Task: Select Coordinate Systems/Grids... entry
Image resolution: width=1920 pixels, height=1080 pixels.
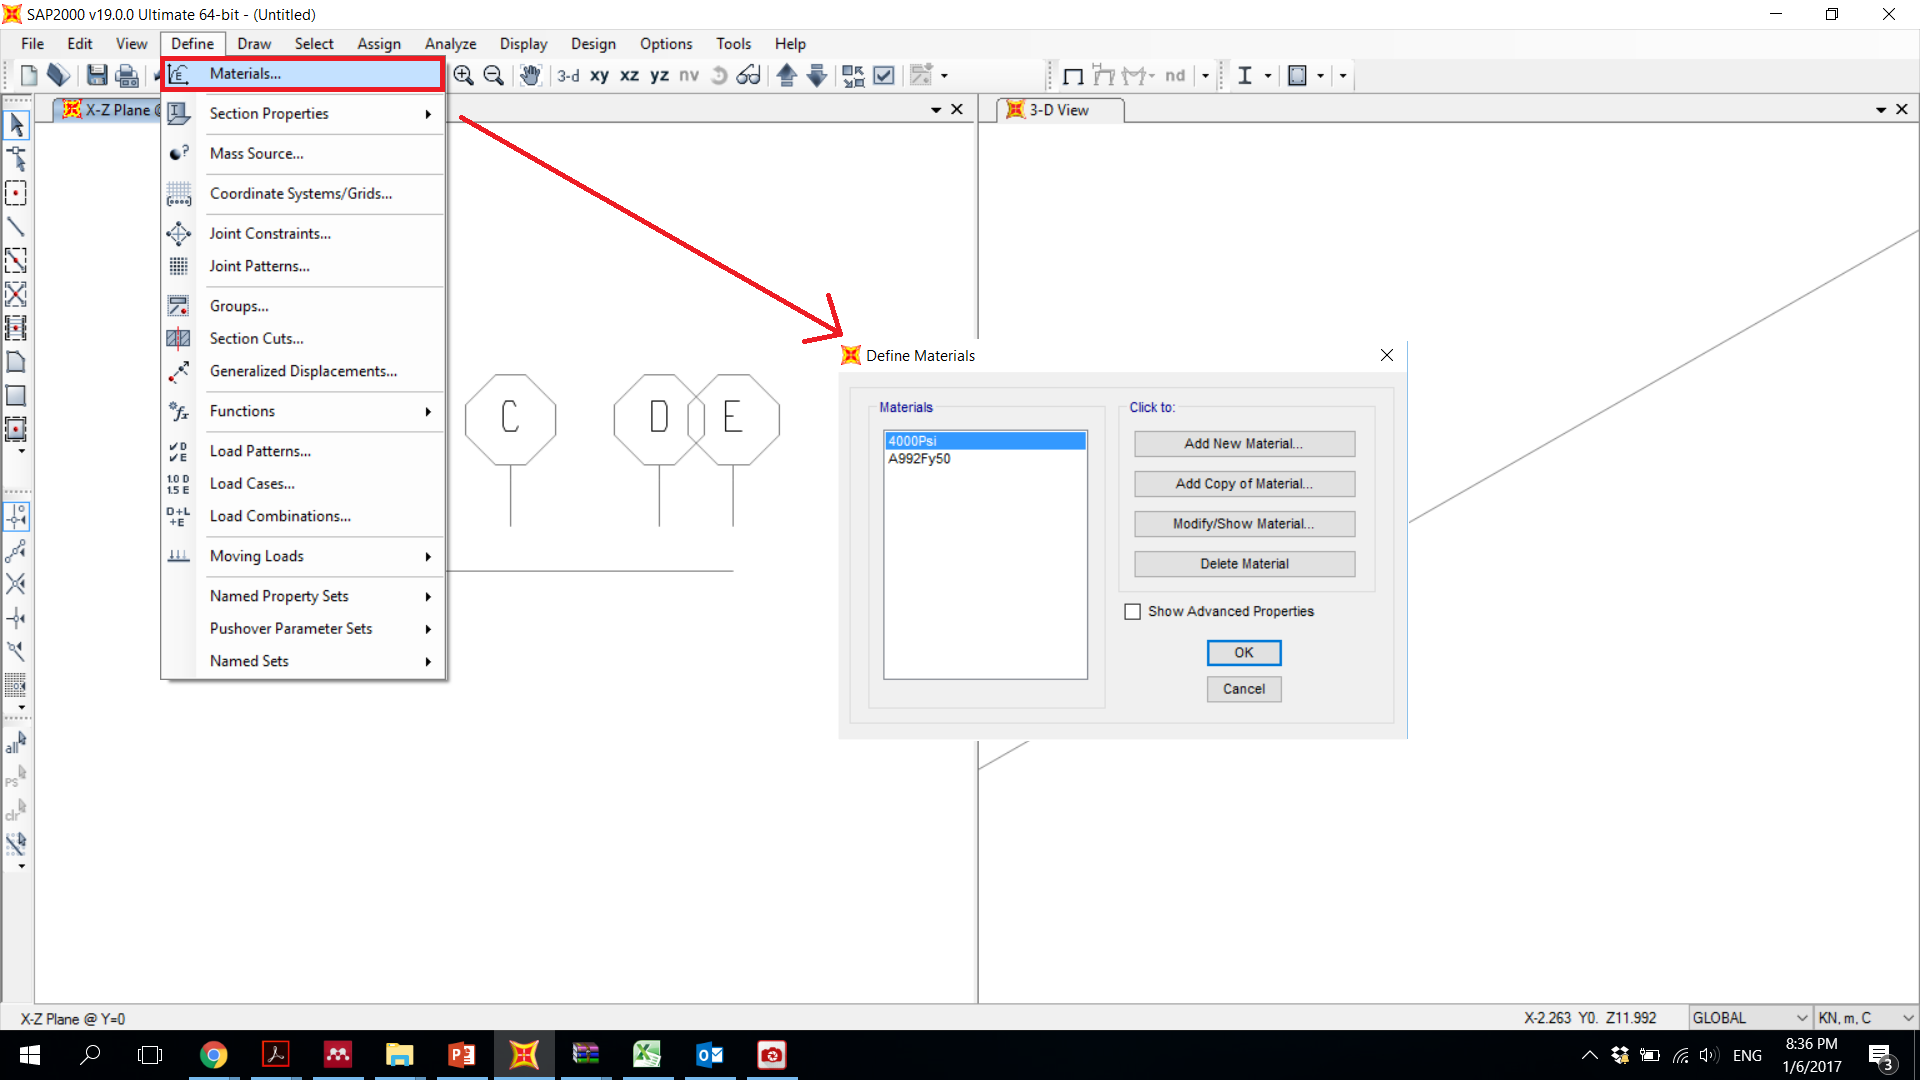Action: (x=304, y=194)
